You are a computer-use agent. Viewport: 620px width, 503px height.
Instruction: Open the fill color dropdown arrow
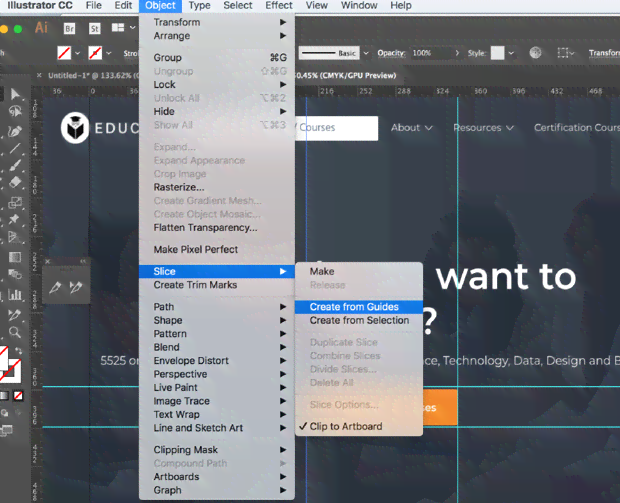78,53
